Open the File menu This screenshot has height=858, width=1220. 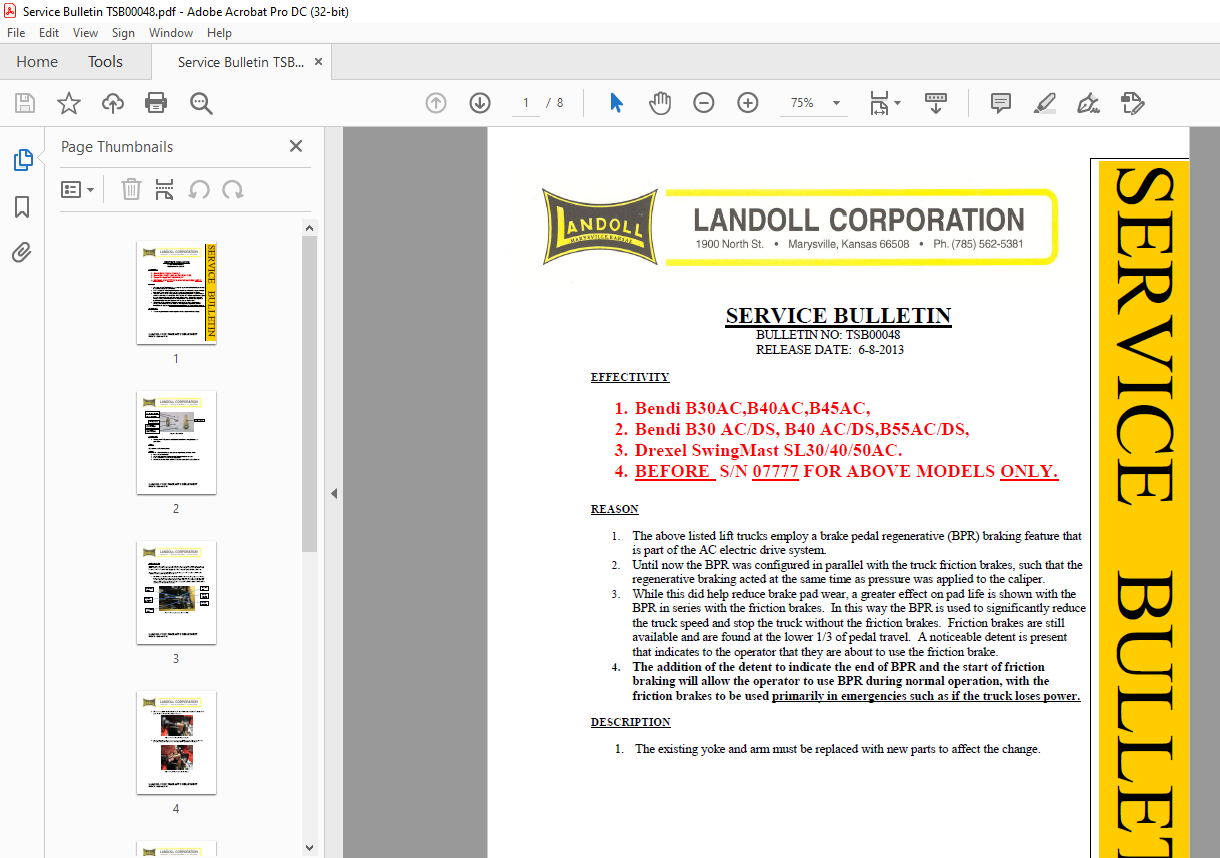pyautogui.click(x=16, y=33)
